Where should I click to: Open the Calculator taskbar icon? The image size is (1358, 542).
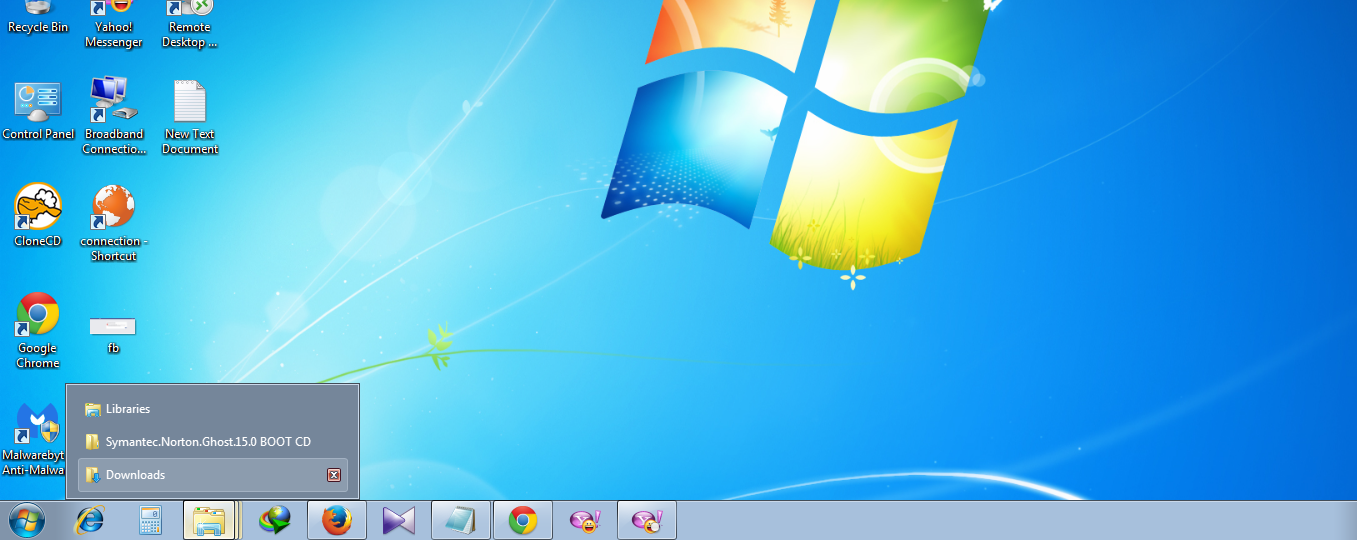pos(150,521)
